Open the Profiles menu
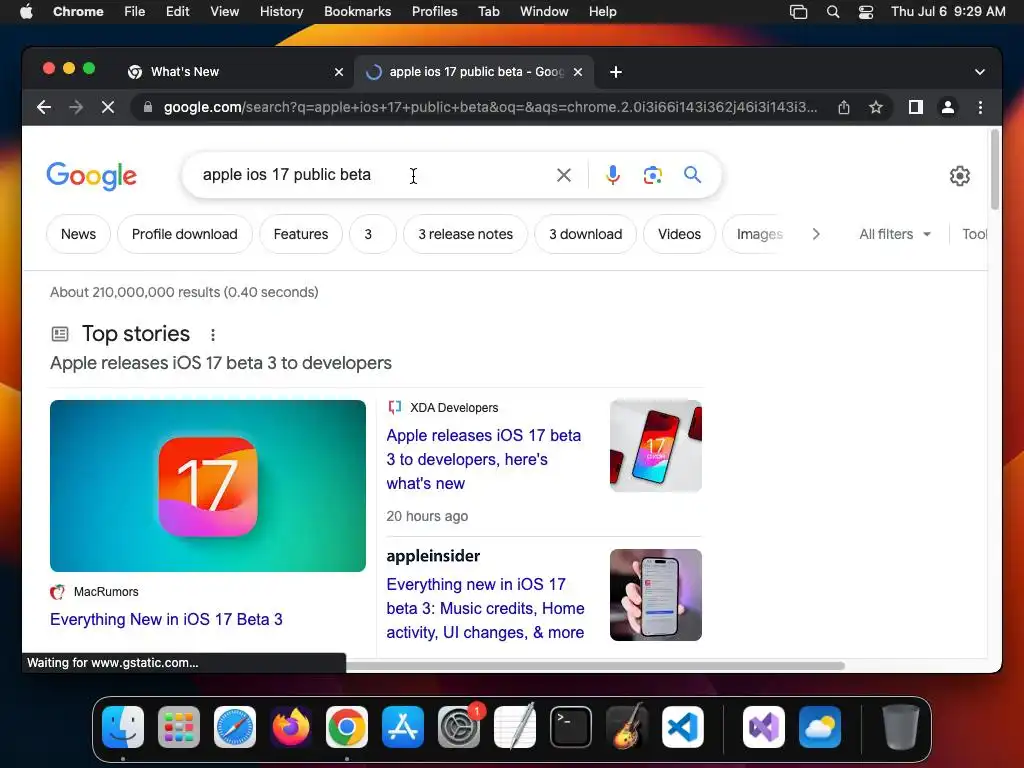Viewport: 1024px width, 768px height. point(434,12)
